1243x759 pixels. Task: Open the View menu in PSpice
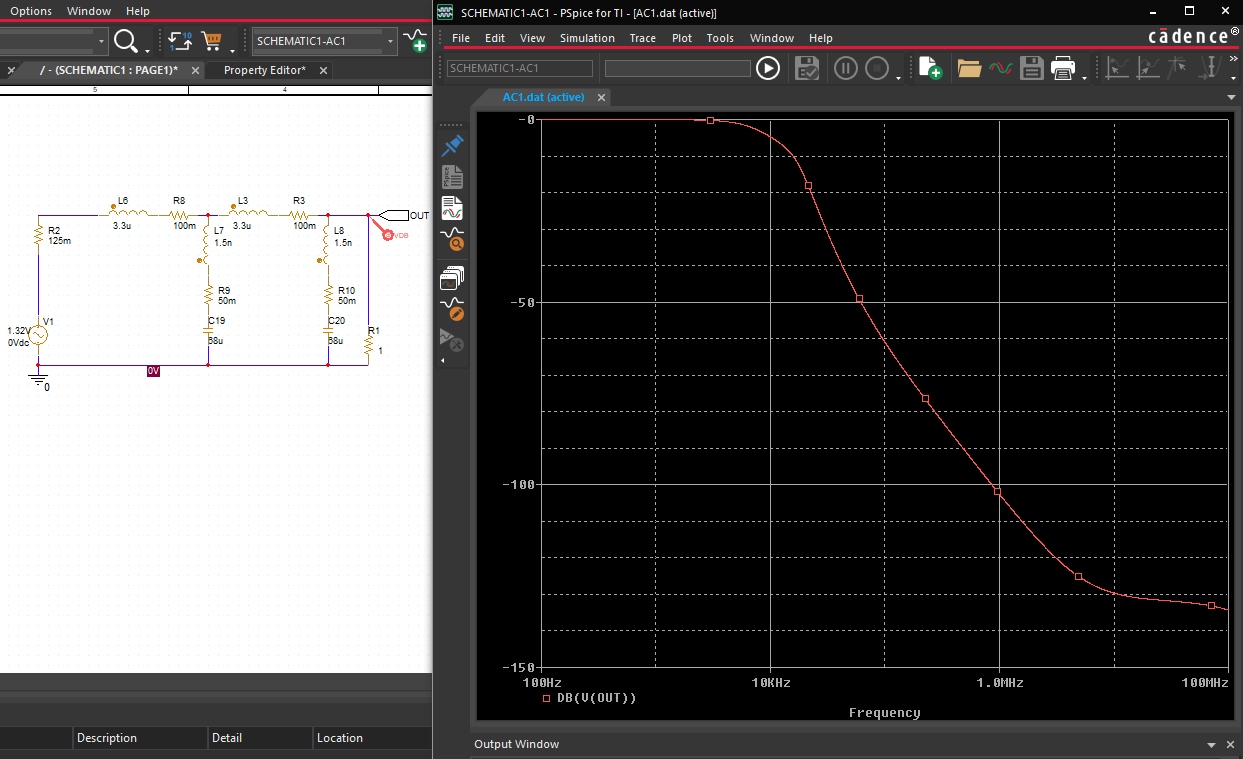pos(532,38)
